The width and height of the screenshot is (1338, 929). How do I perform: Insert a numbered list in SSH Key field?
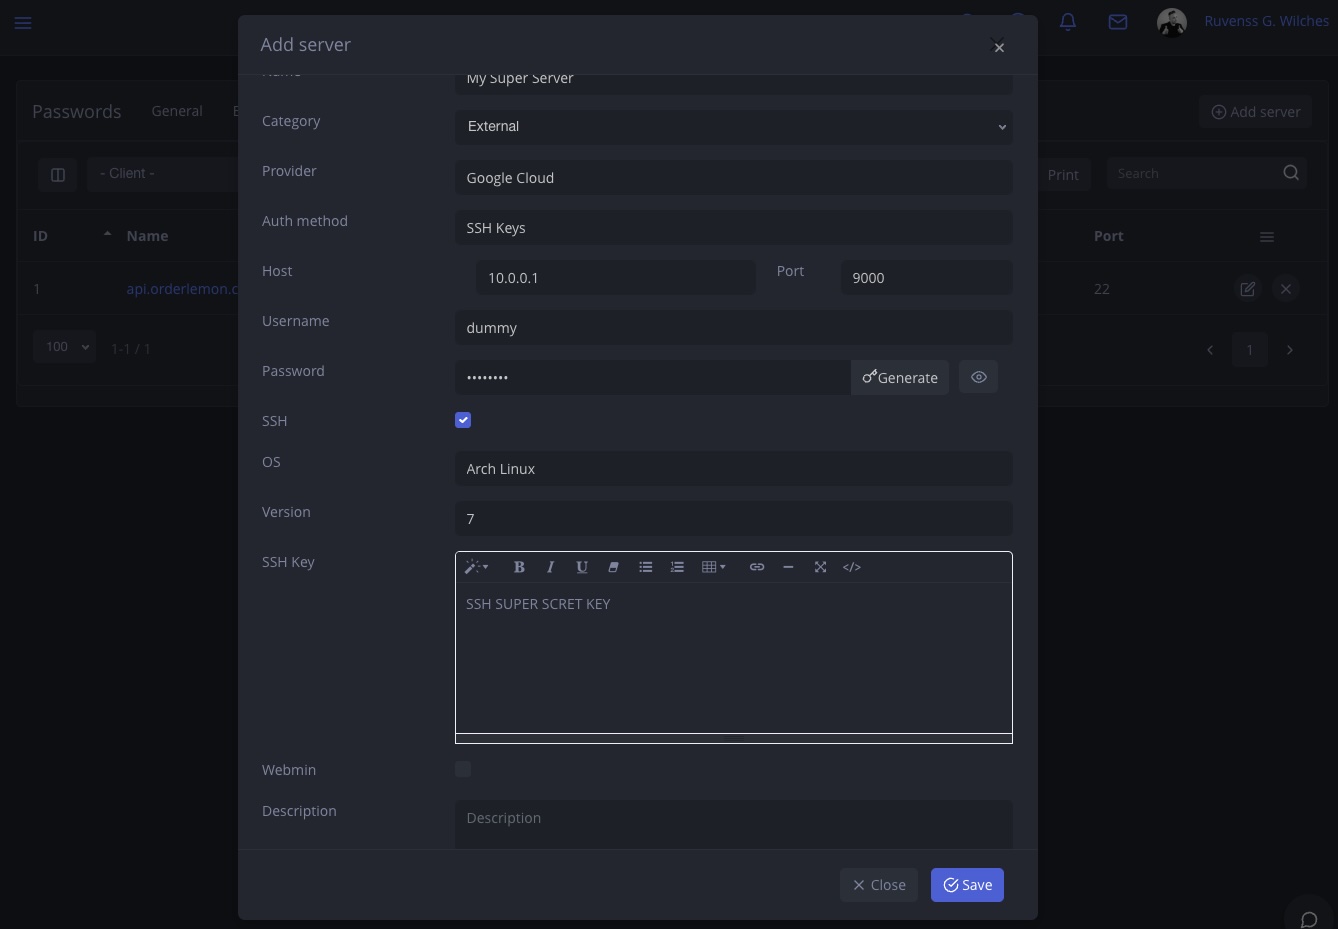[x=677, y=567]
